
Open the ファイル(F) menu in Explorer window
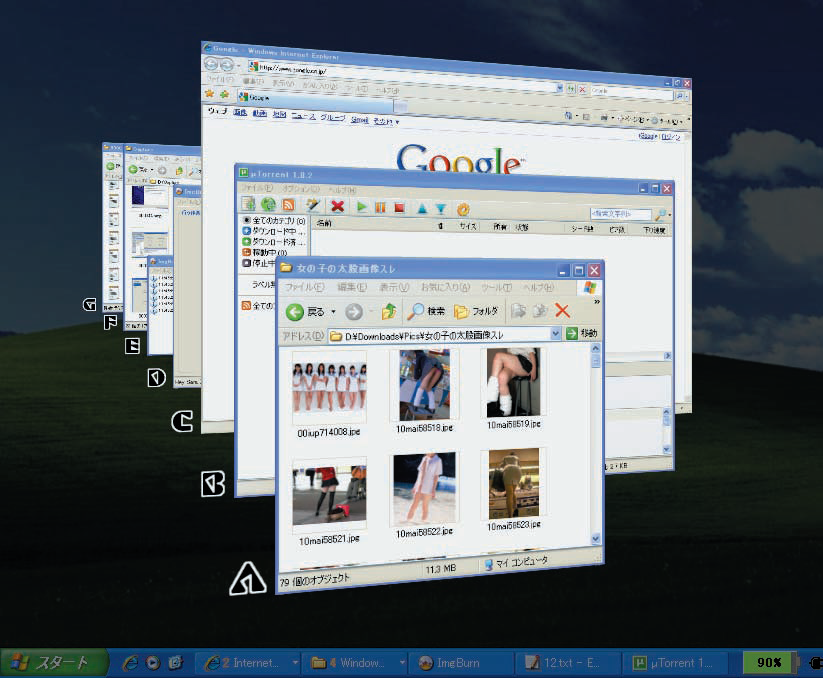click(x=304, y=287)
